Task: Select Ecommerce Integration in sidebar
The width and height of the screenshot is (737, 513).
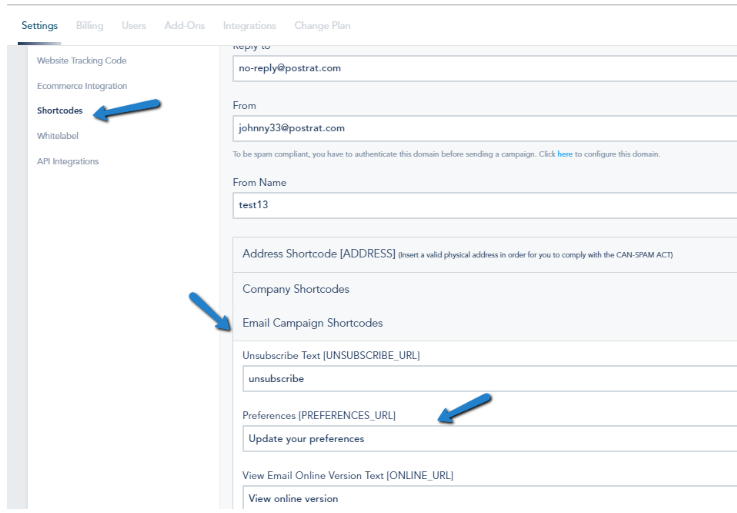Action: click(x=82, y=86)
